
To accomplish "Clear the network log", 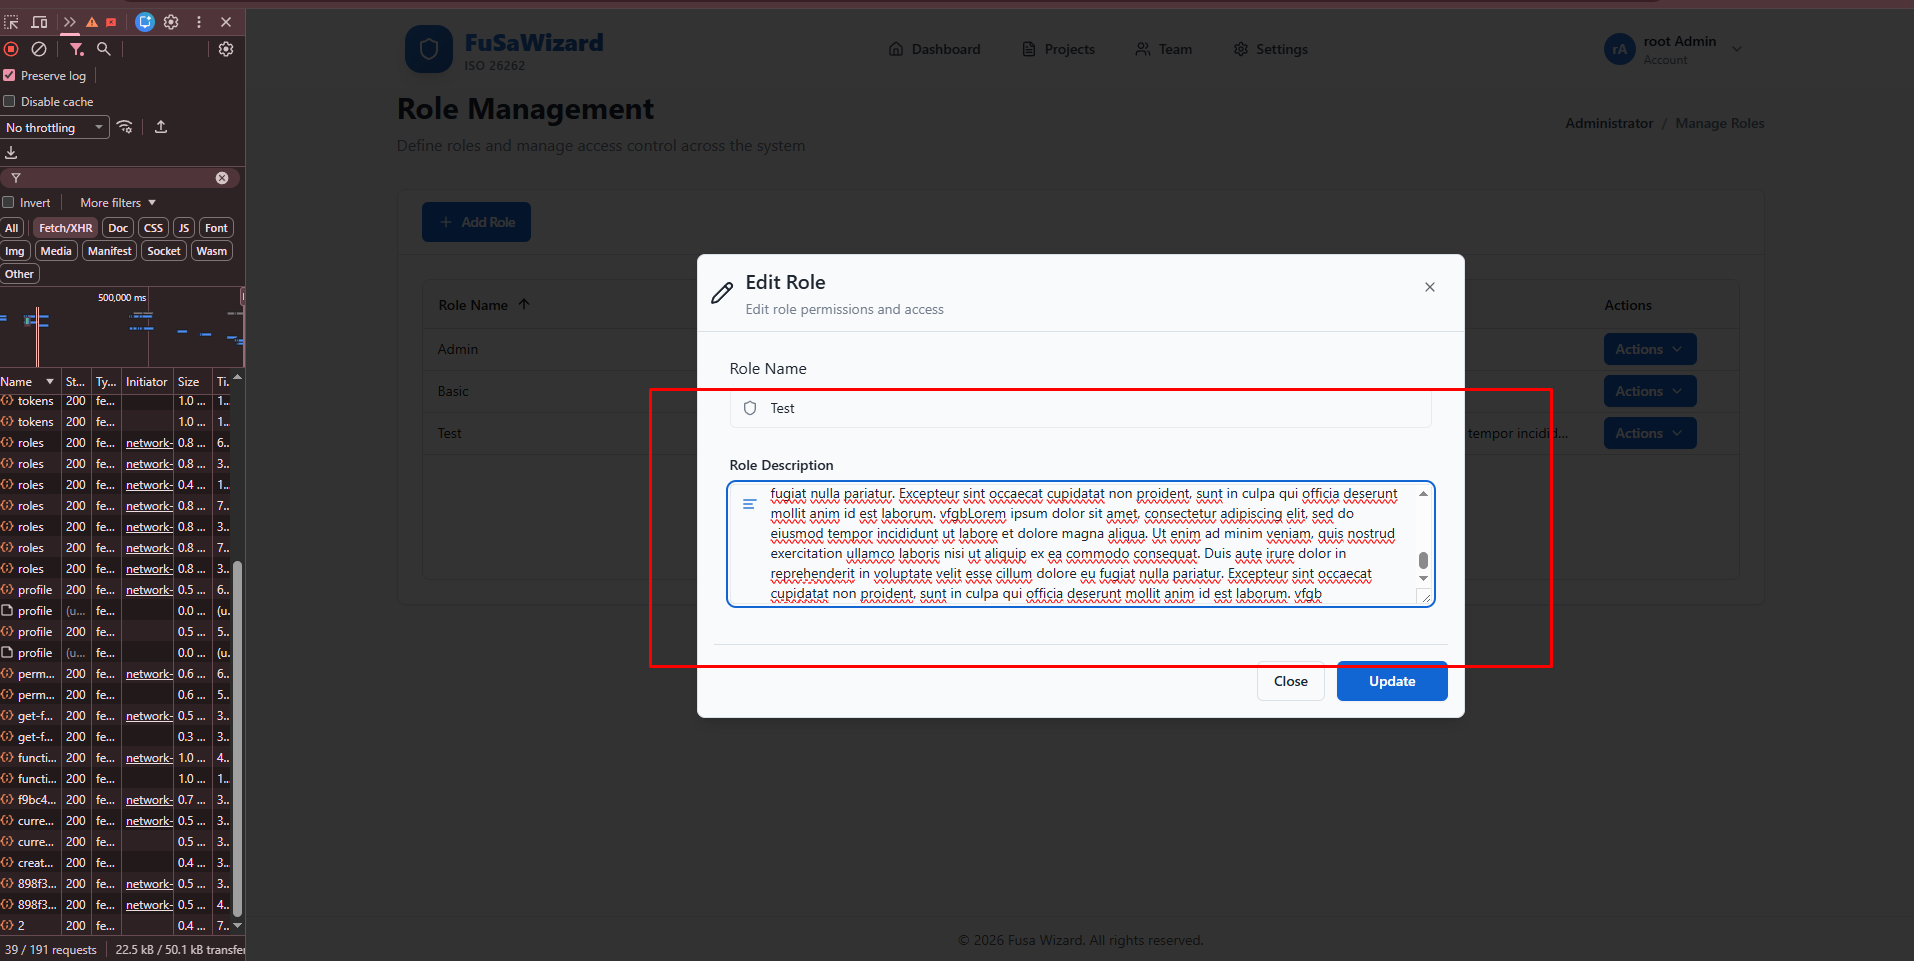I will (39, 49).
